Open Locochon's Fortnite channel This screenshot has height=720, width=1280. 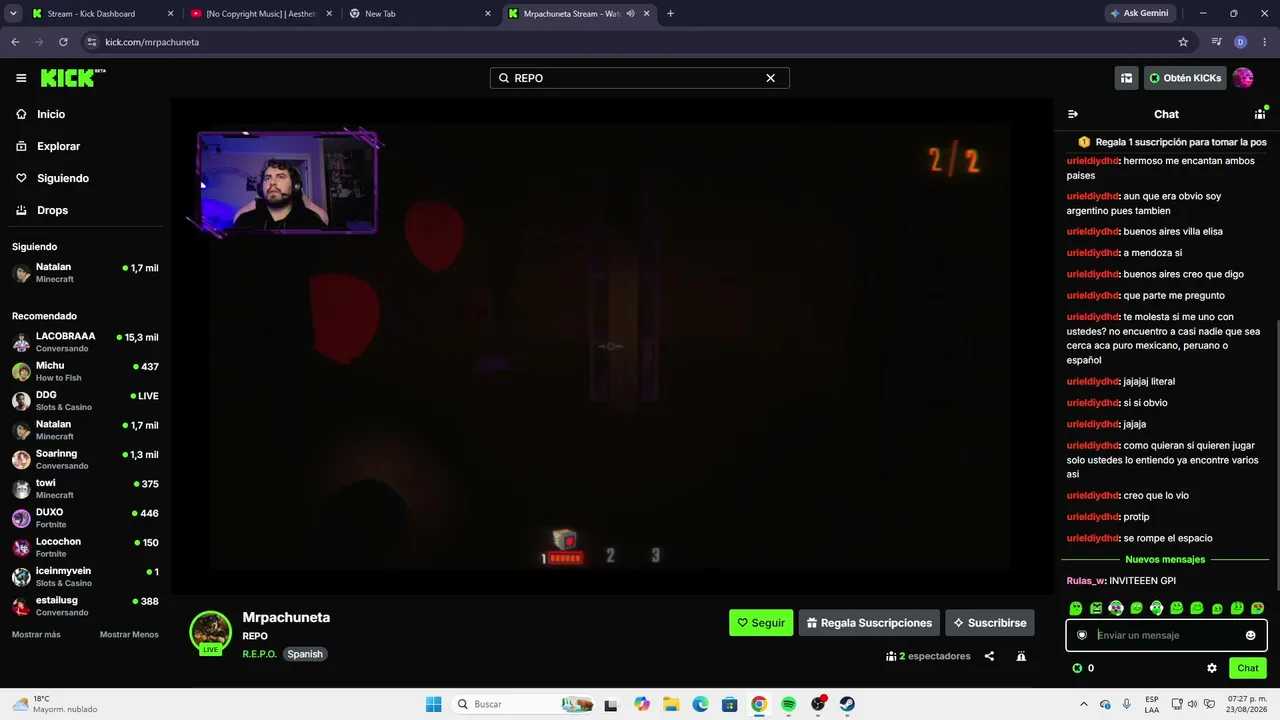85,547
